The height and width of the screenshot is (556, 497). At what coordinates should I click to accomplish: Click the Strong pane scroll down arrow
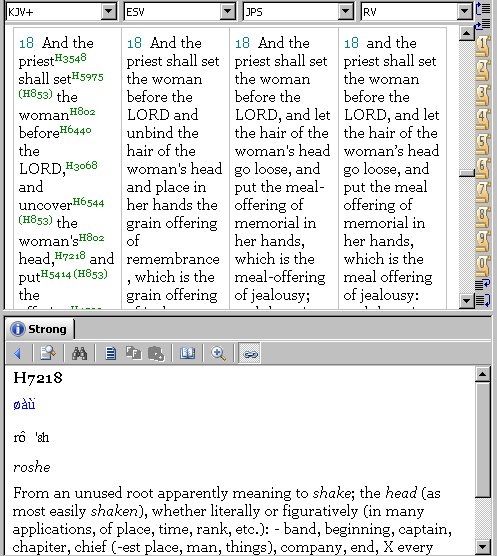[x=483, y=546]
